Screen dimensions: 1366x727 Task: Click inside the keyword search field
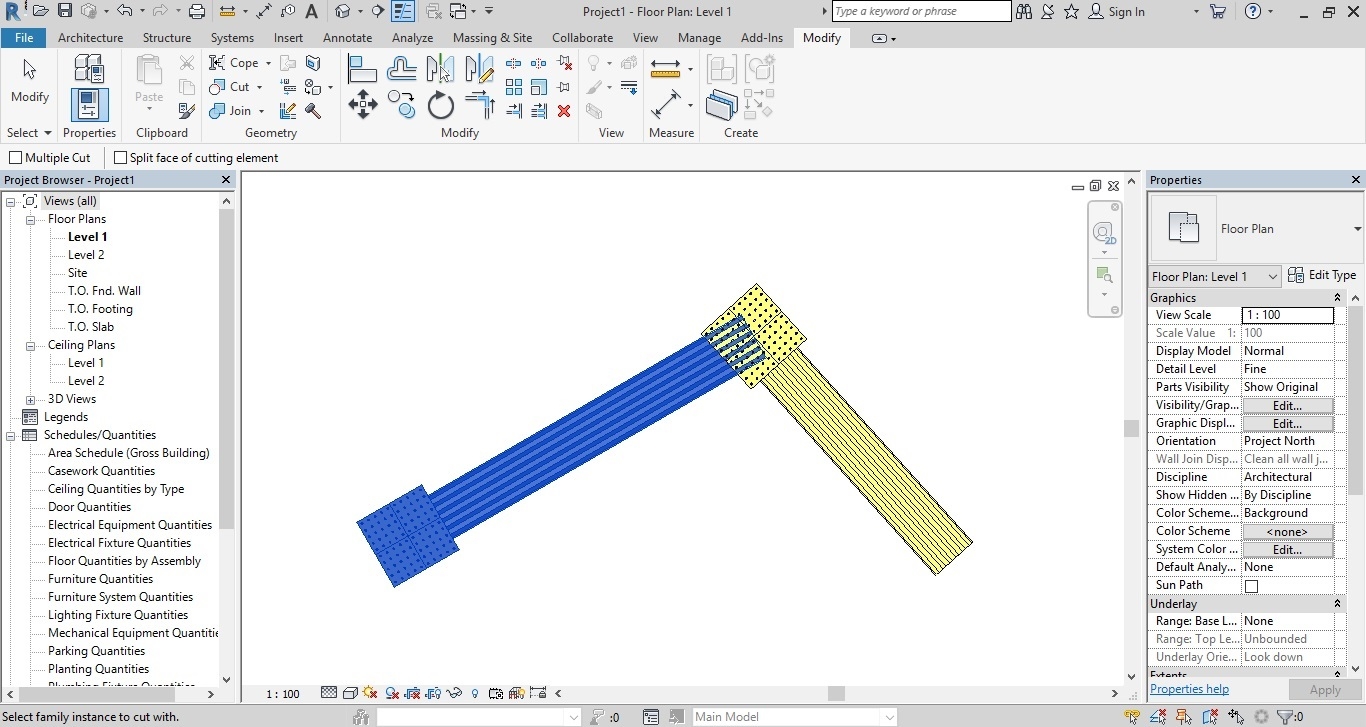(920, 11)
